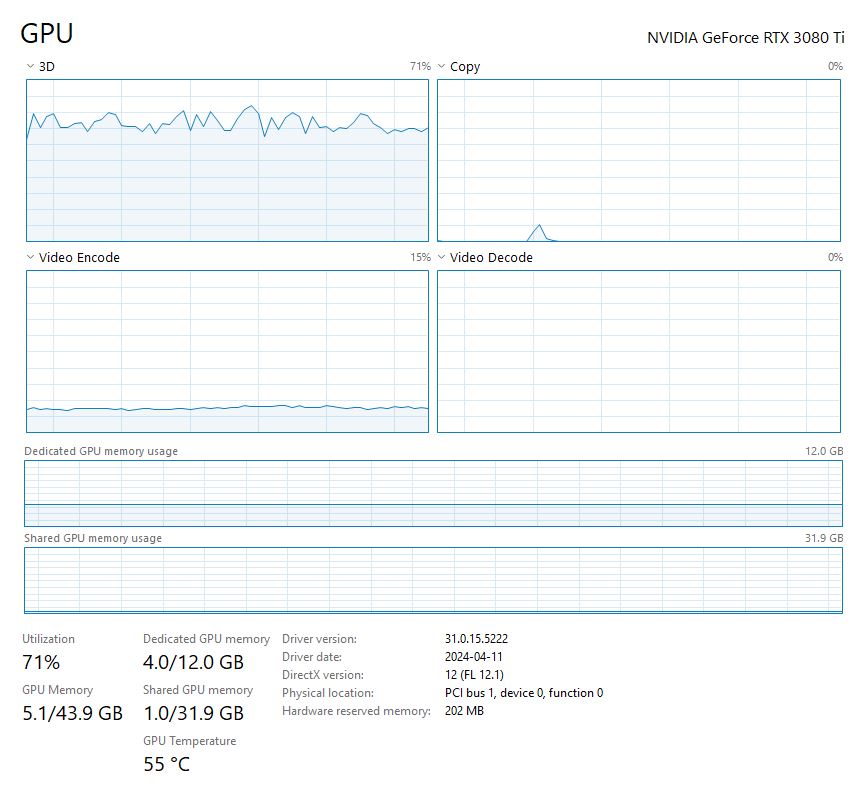Select the driver version number 31.0.15.5222
Viewport: 864px width, 786px height.
pyautogui.click(x=483, y=639)
